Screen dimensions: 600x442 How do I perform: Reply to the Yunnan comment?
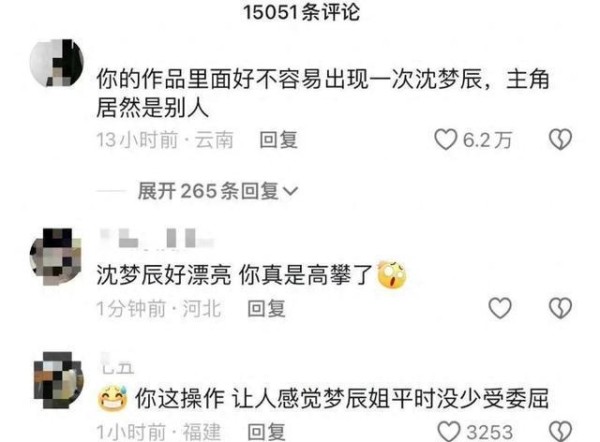[x=278, y=140]
